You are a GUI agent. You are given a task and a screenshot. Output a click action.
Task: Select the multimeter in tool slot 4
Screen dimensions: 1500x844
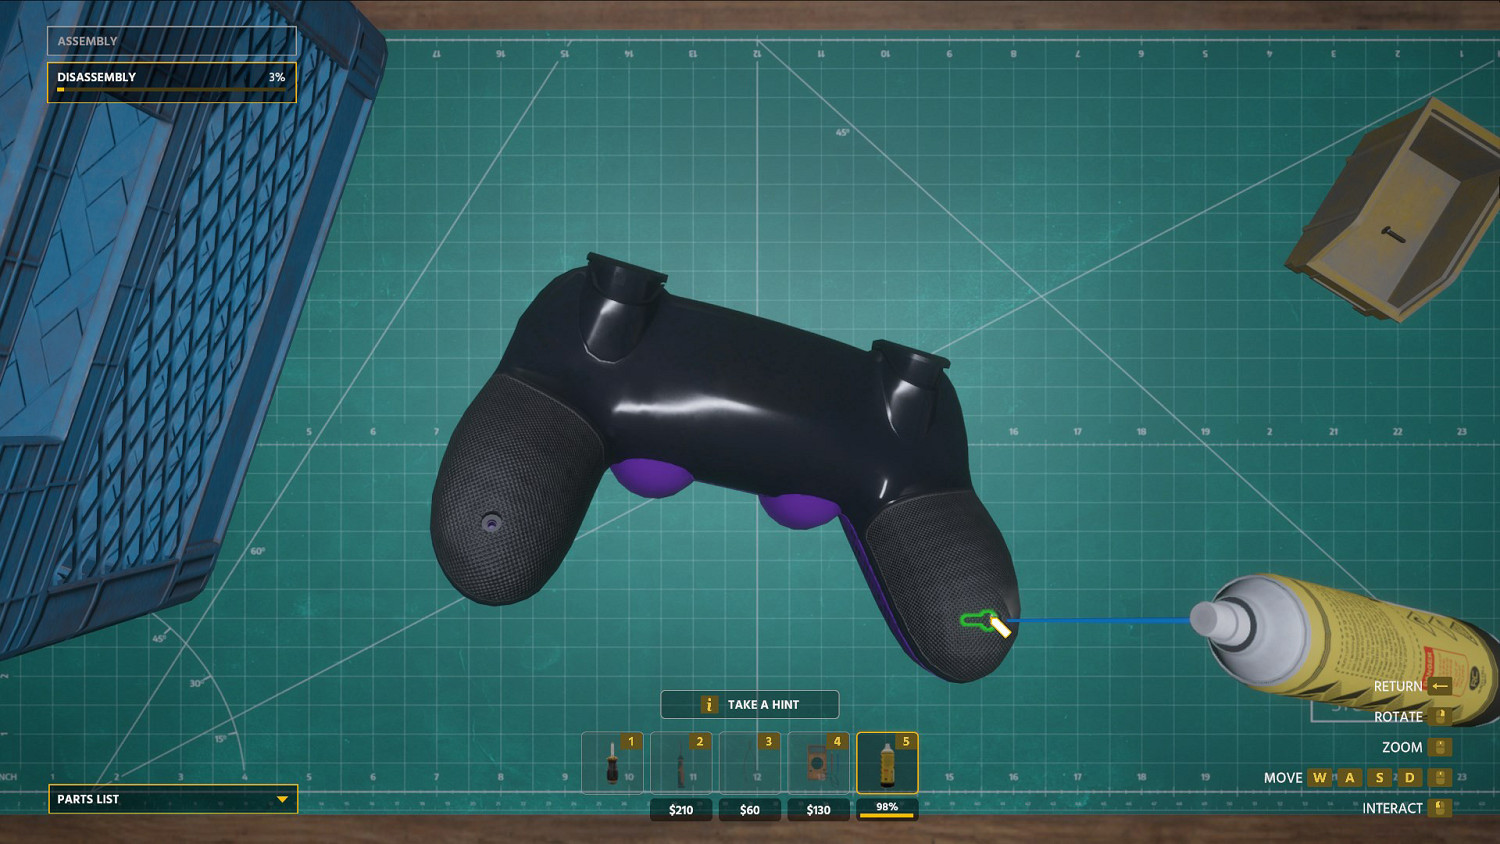coord(818,762)
